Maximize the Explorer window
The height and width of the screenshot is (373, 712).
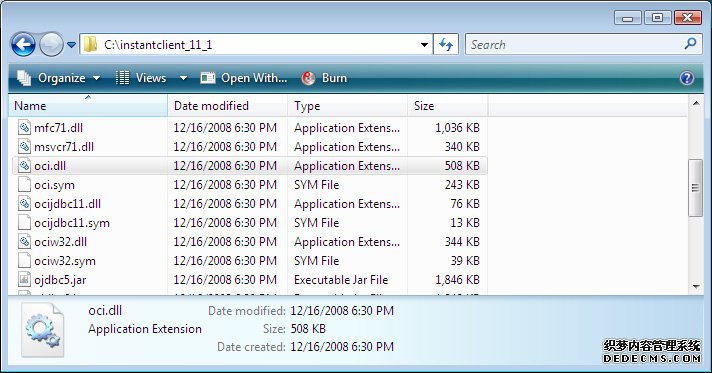pos(658,18)
